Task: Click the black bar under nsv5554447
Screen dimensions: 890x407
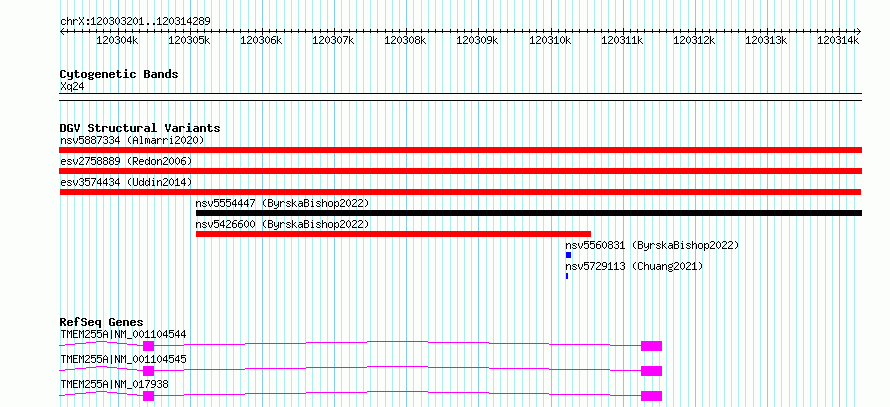Action: pos(529,213)
